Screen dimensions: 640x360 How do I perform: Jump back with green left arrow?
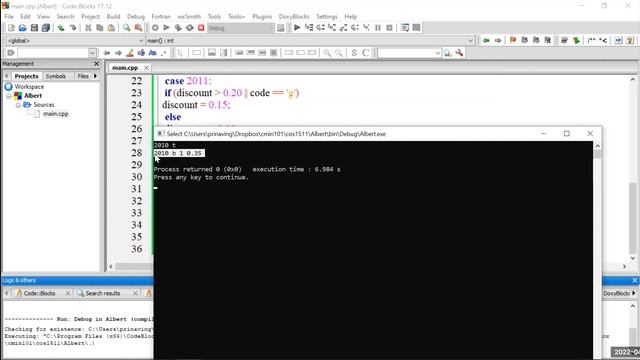tap(486, 40)
